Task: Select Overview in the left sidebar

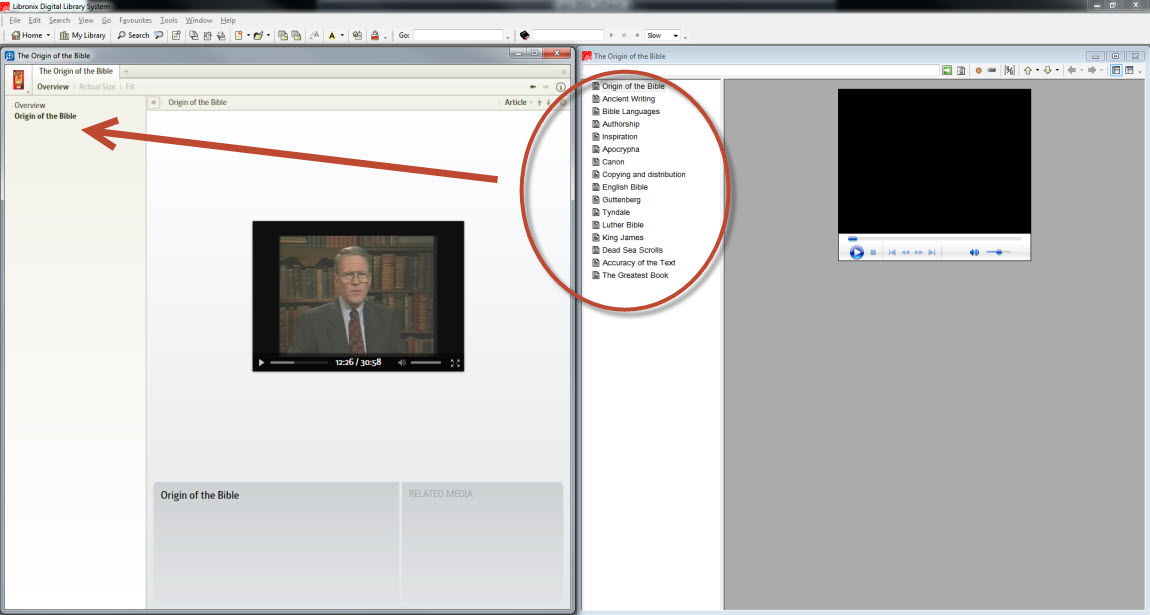Action: click(30, 106)
